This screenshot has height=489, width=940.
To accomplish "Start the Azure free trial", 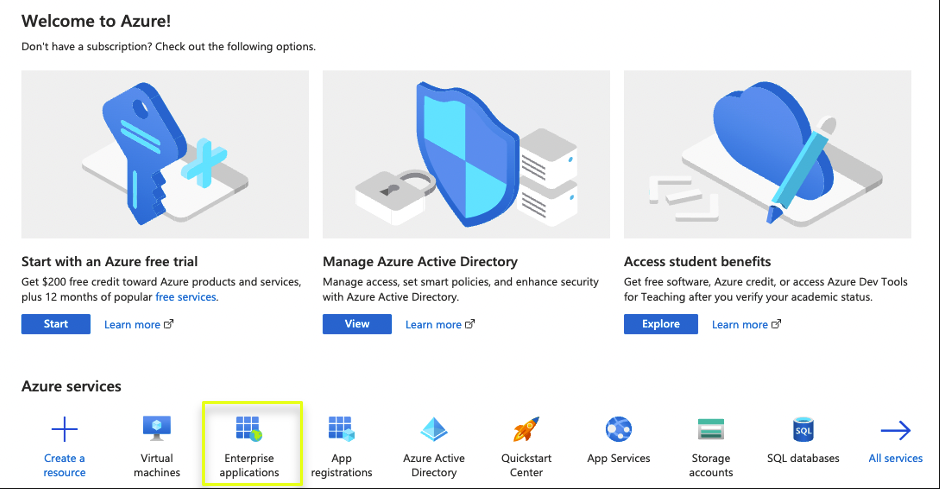I will tap(56, 324).
